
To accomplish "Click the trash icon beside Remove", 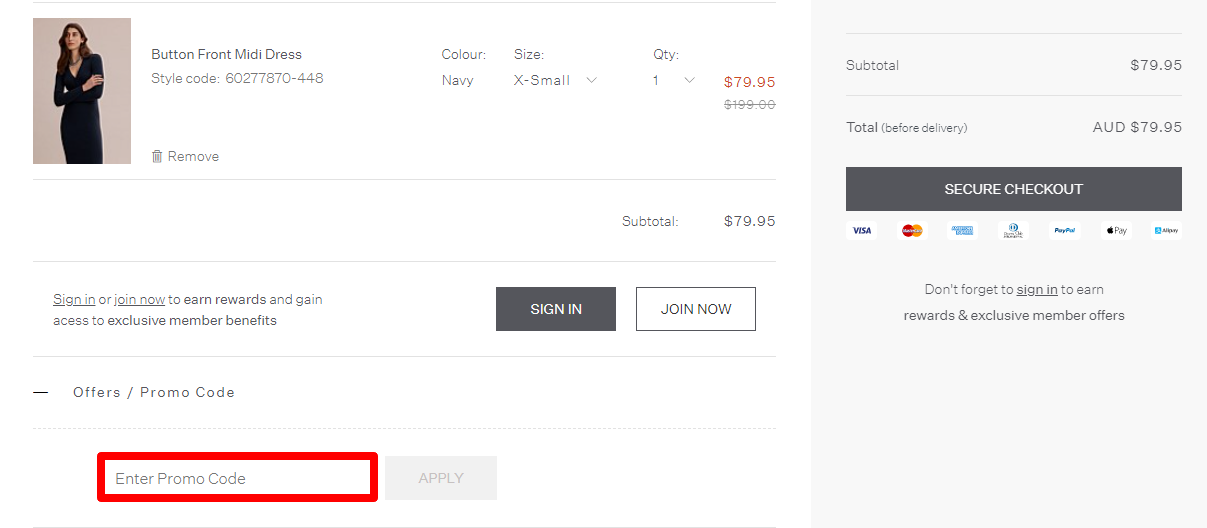I will tap(157, 156).
